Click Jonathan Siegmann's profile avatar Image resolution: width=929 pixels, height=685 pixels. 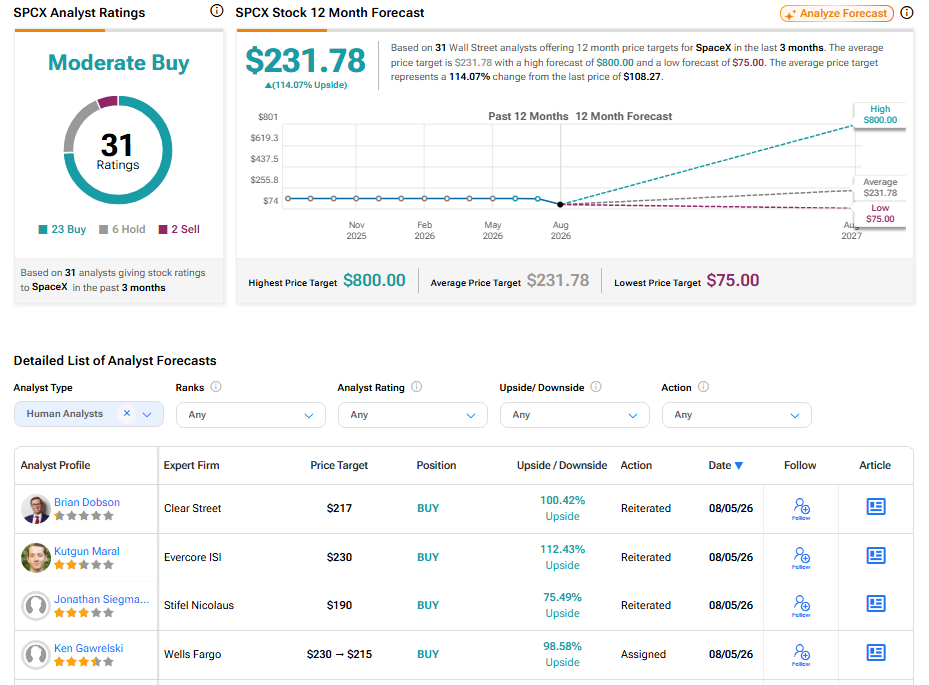tap(36, 606)
